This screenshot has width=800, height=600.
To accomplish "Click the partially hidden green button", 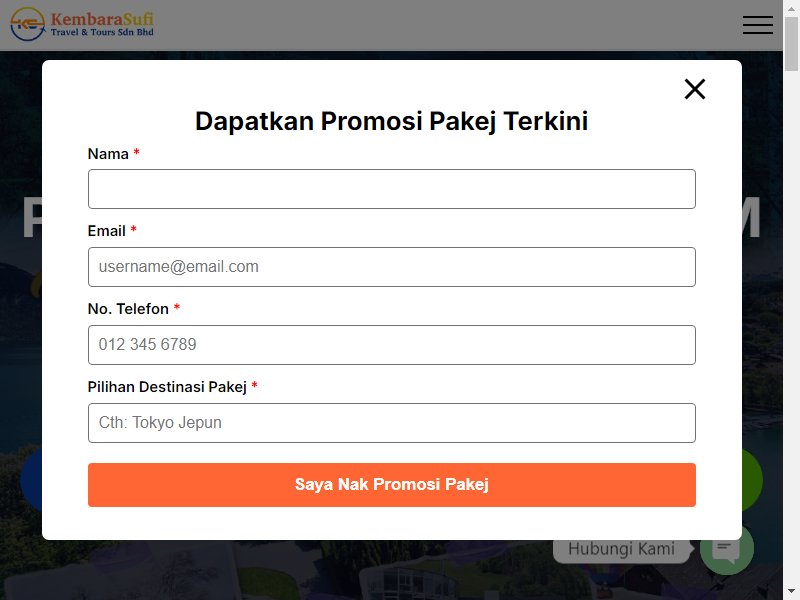I will pos(753,480).
